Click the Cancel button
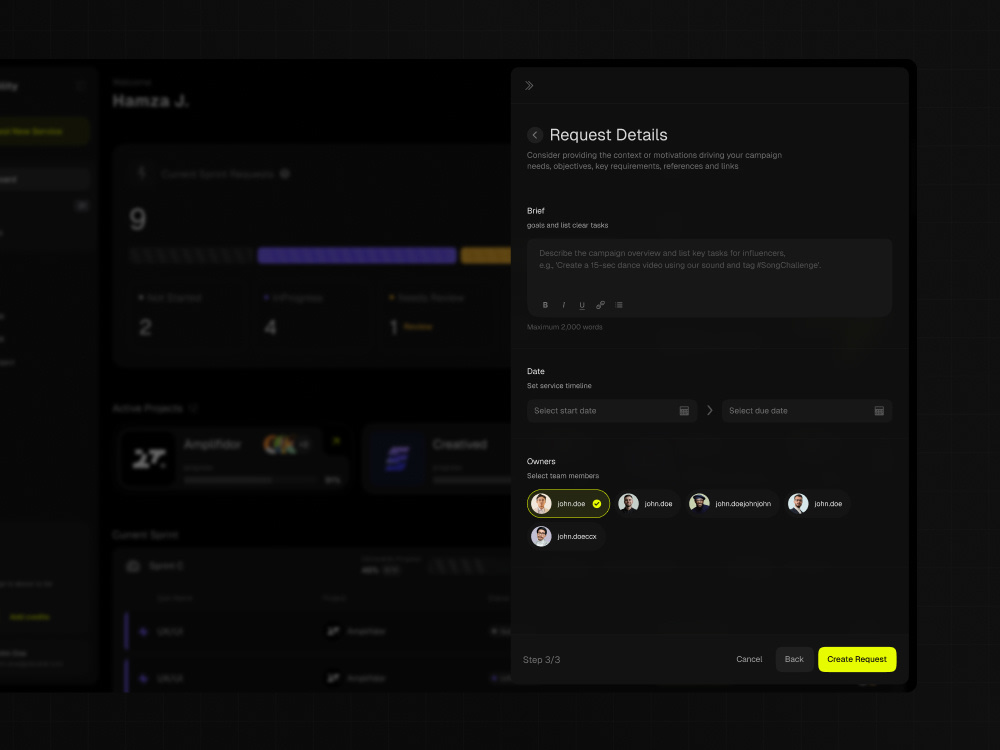This screenshot has width=1000, height=750. (x=749, y=659)
